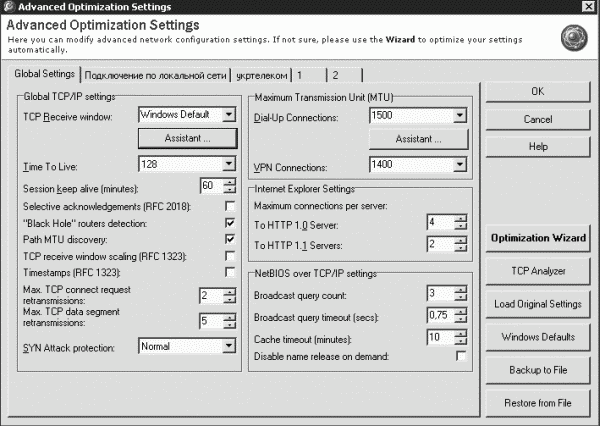Open Подключение по локальной сети tab

[x=154, y=75]
